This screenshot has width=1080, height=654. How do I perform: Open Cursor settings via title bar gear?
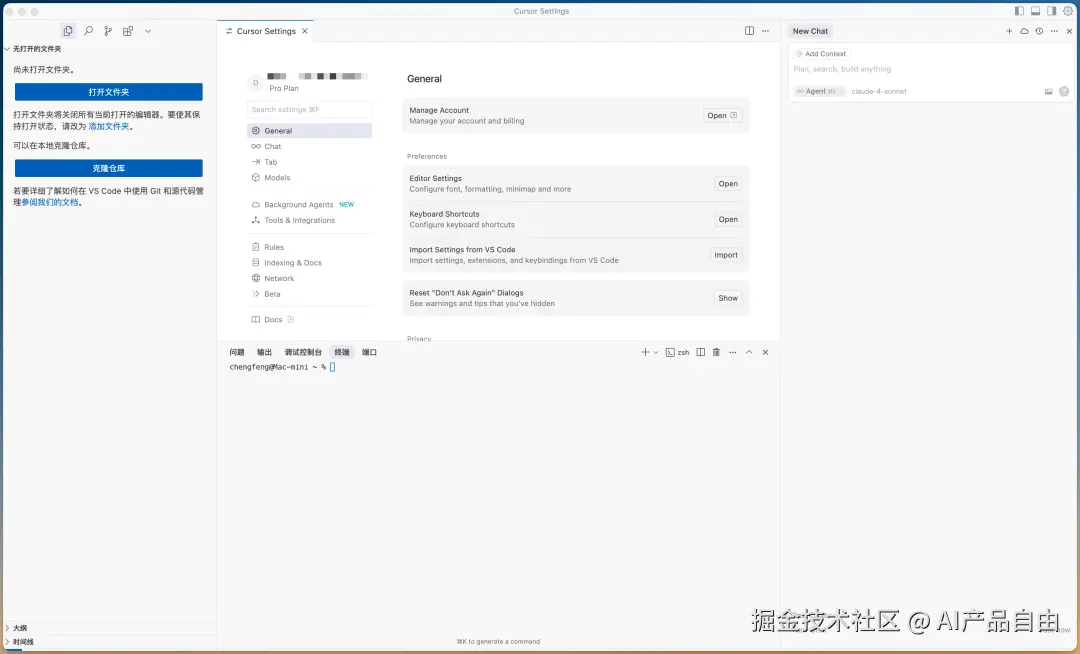1068,11
